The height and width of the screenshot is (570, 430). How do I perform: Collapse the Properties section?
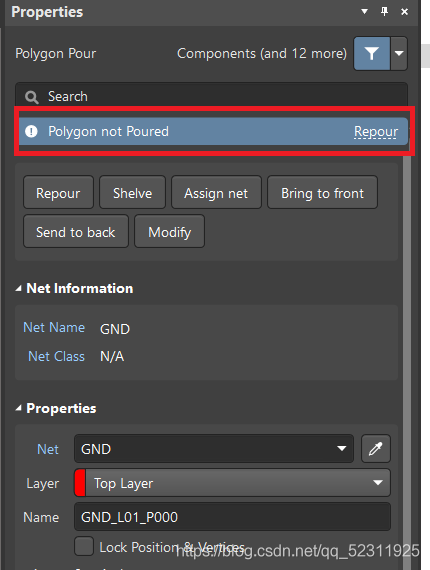point(18,409)
